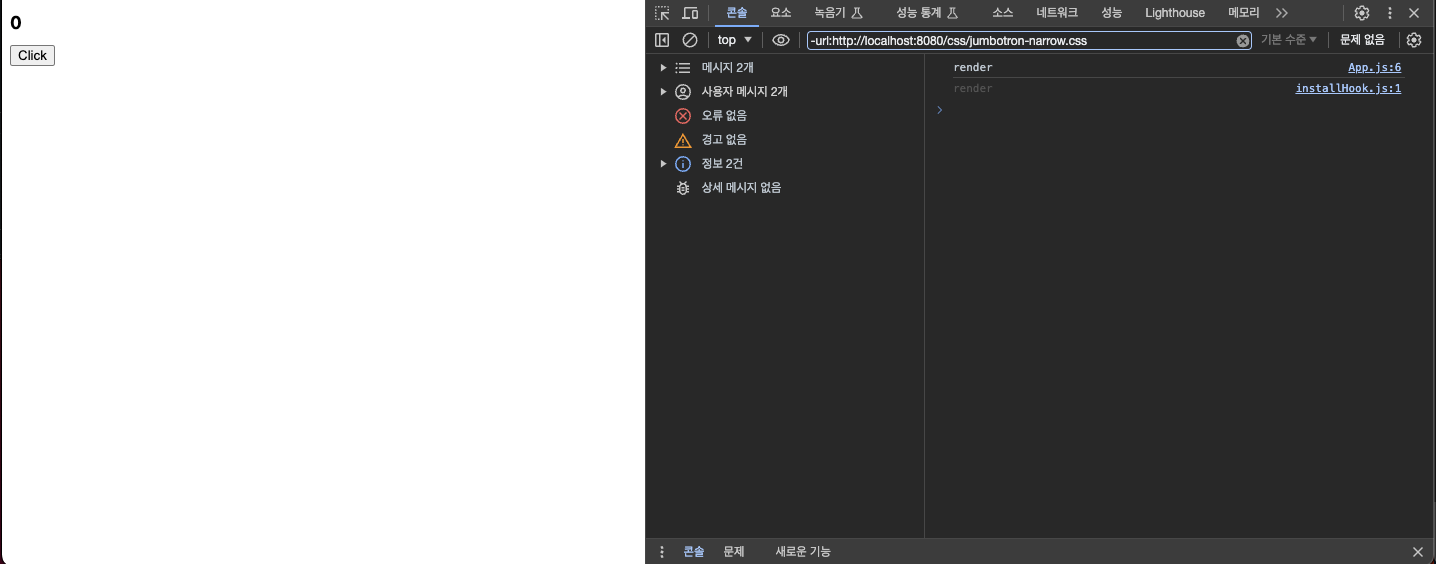This screenshot has height=564, width=1436.
Task: Expand the 메시지 2개 group arrow
Action: [663, 68]
